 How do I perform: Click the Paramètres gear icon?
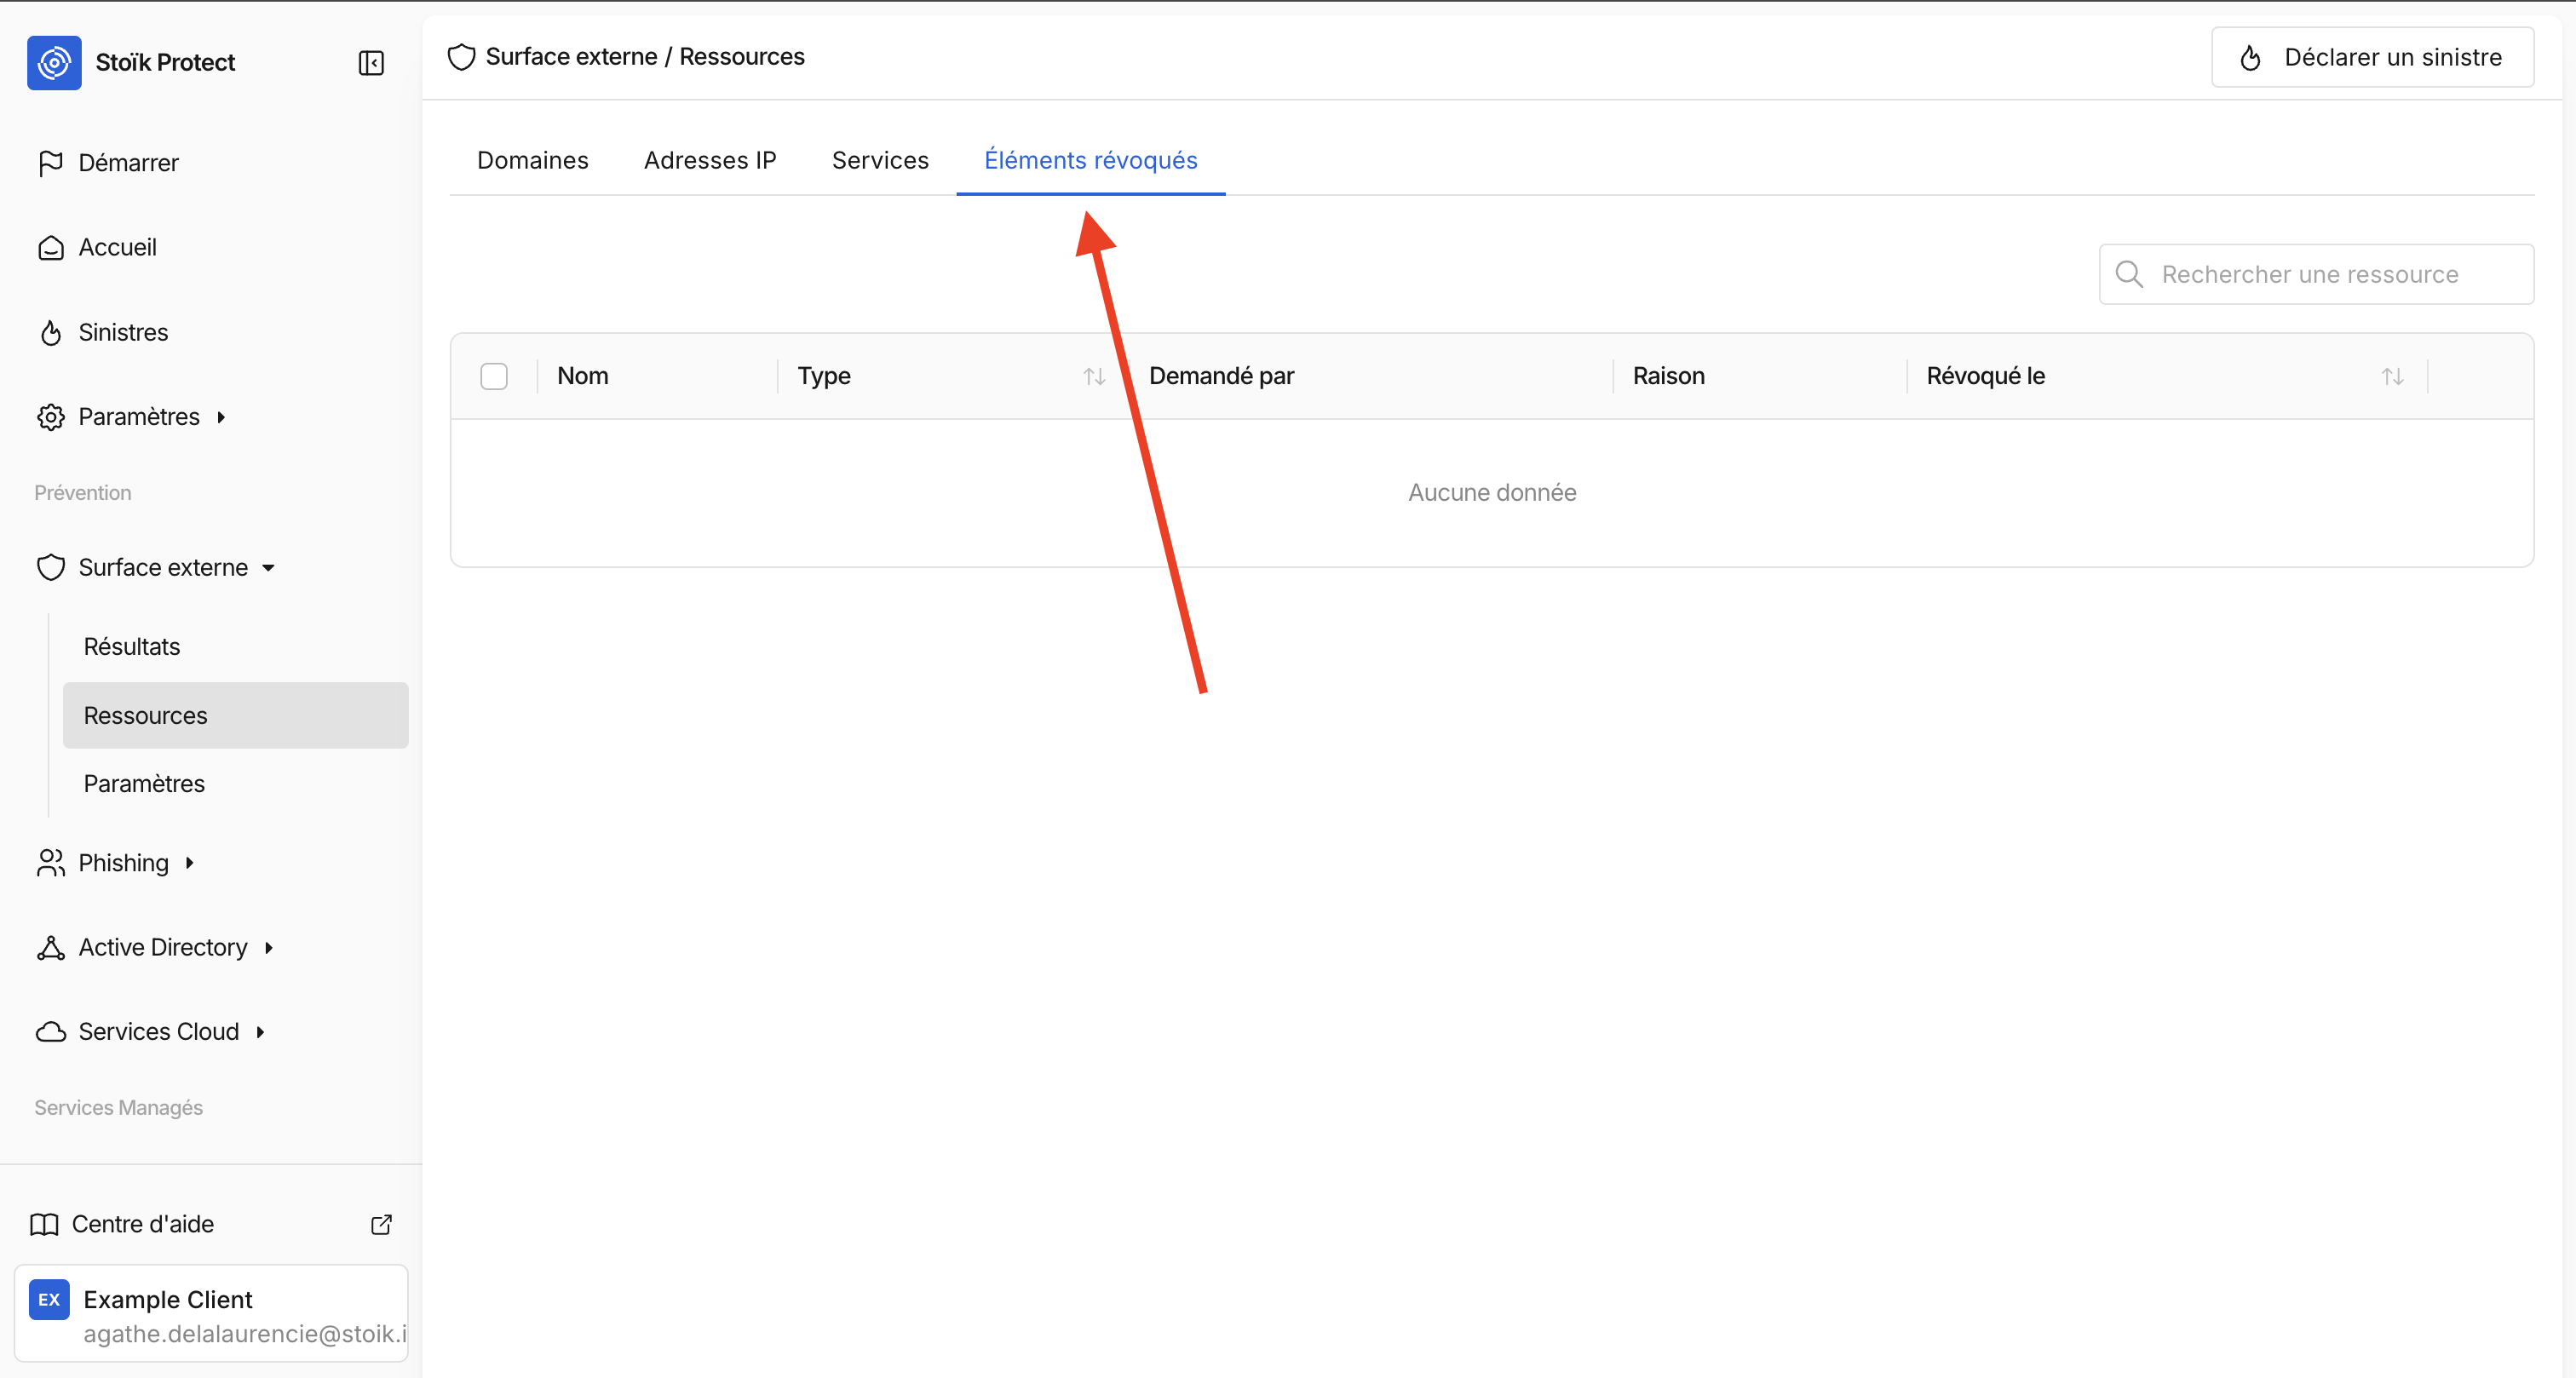point(50,417)
